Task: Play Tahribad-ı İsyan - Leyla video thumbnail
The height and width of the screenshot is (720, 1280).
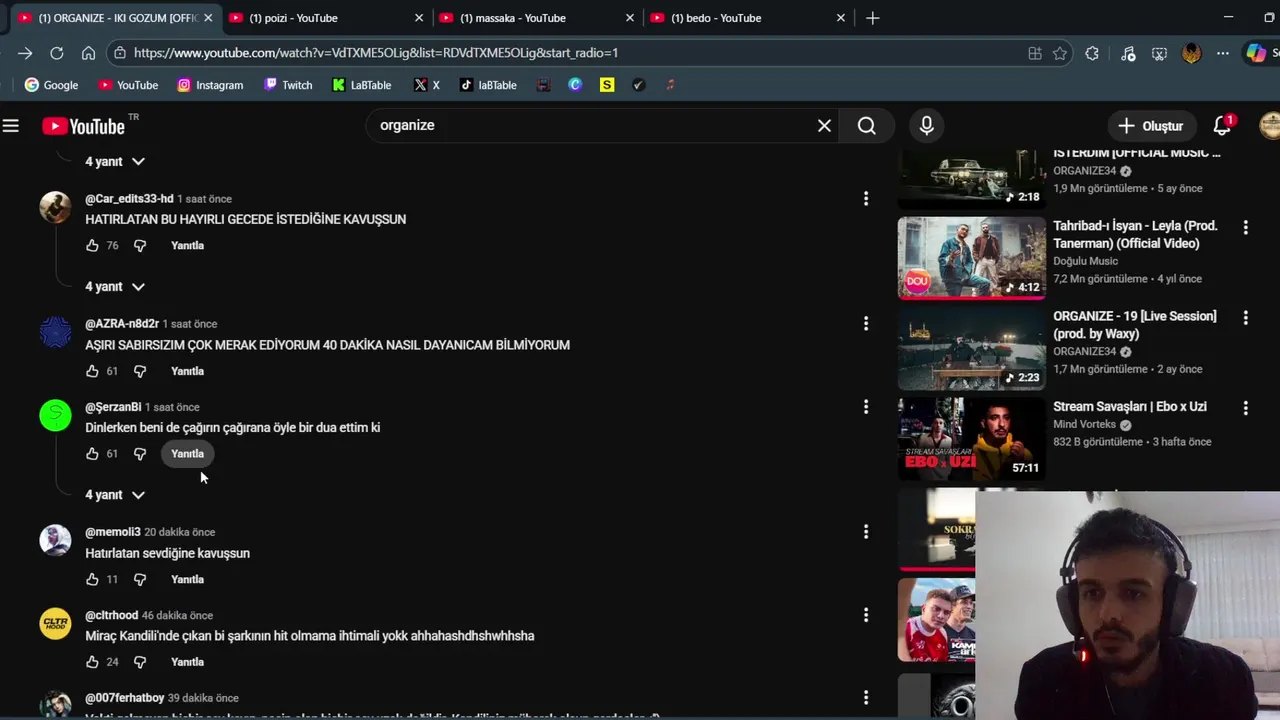Action: (972, 259)
